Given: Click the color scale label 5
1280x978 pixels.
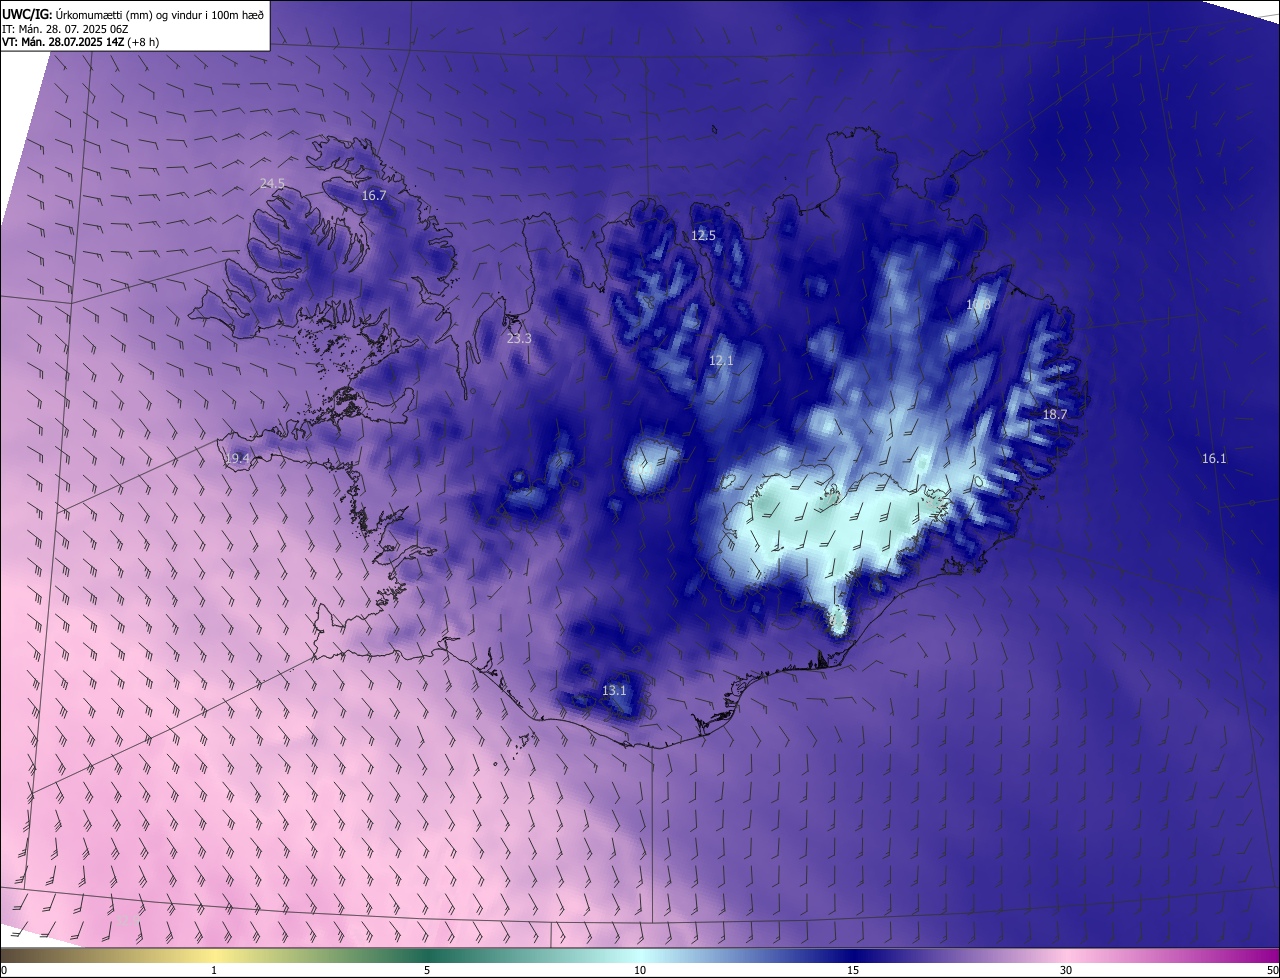Looking at the screenshot, I should point(427,970).
